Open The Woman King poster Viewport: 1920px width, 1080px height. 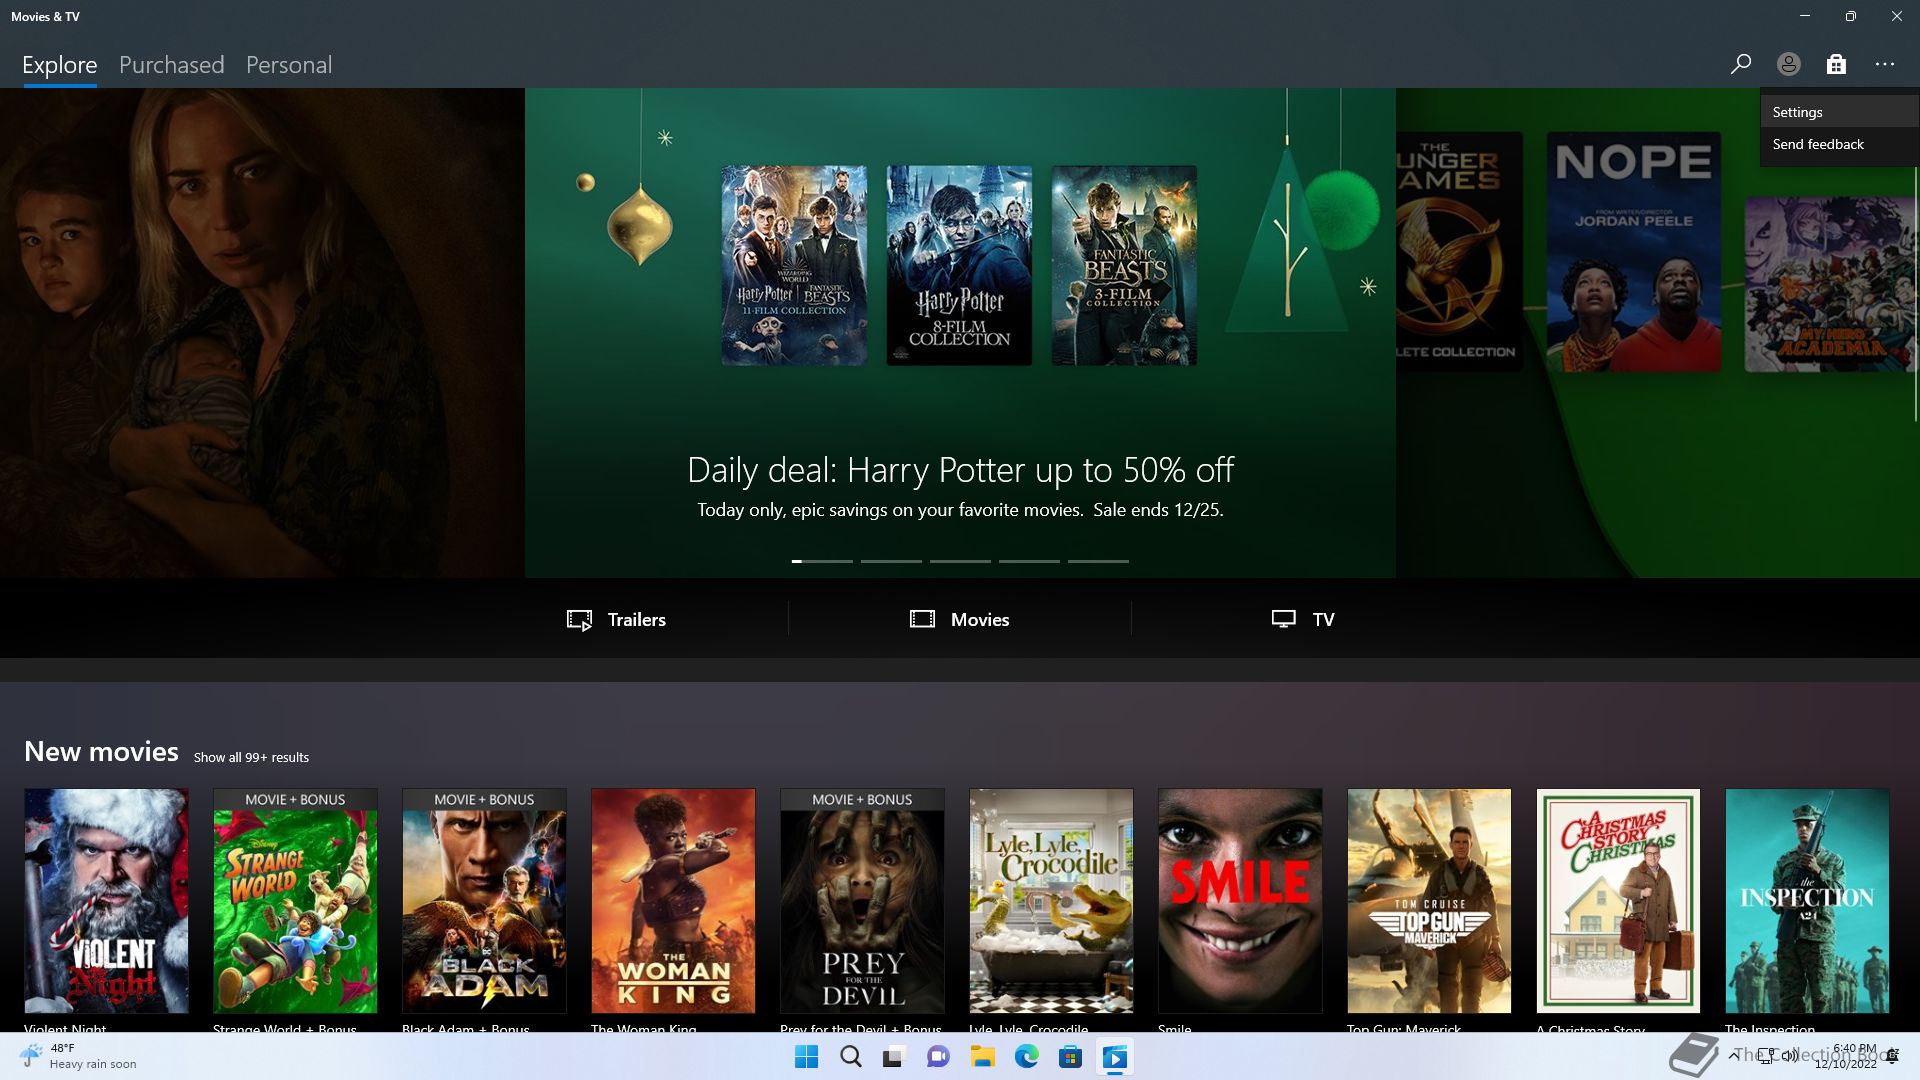[673, 901]
